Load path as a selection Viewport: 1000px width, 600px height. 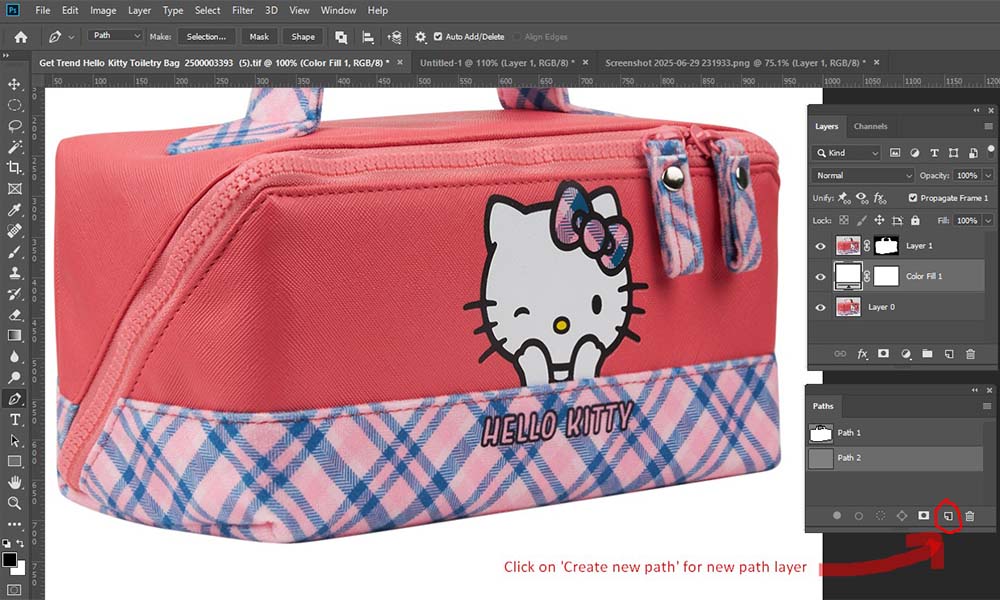(x=880, y=516)
